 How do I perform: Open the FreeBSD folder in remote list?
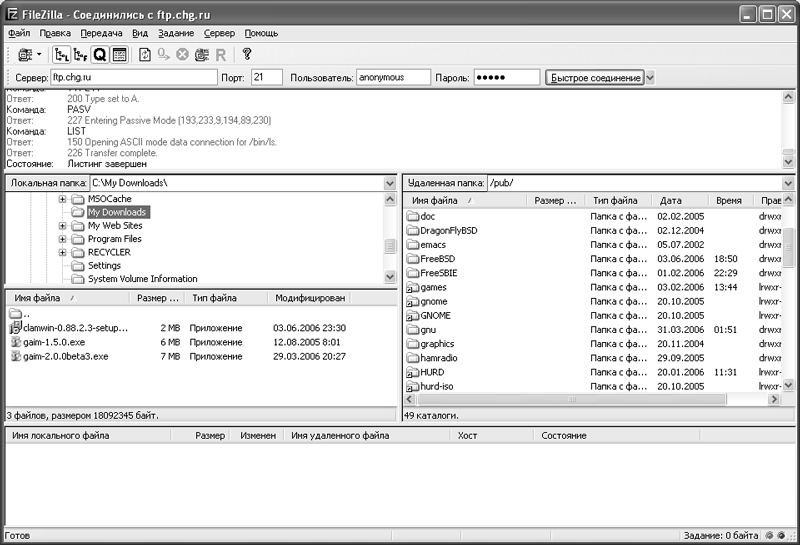(x=438, y=259)
